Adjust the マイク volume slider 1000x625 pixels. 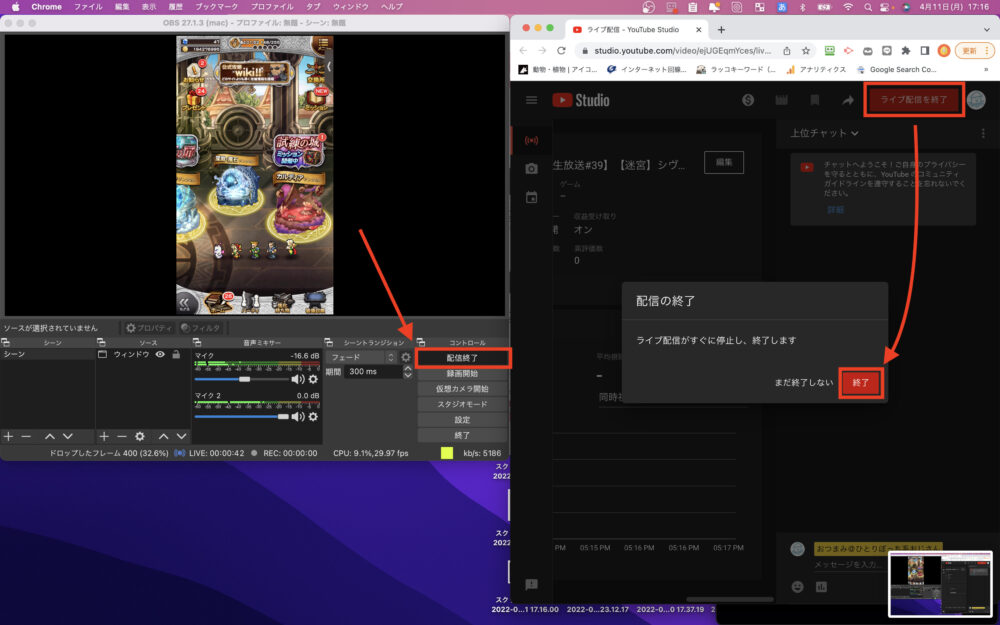242,379
